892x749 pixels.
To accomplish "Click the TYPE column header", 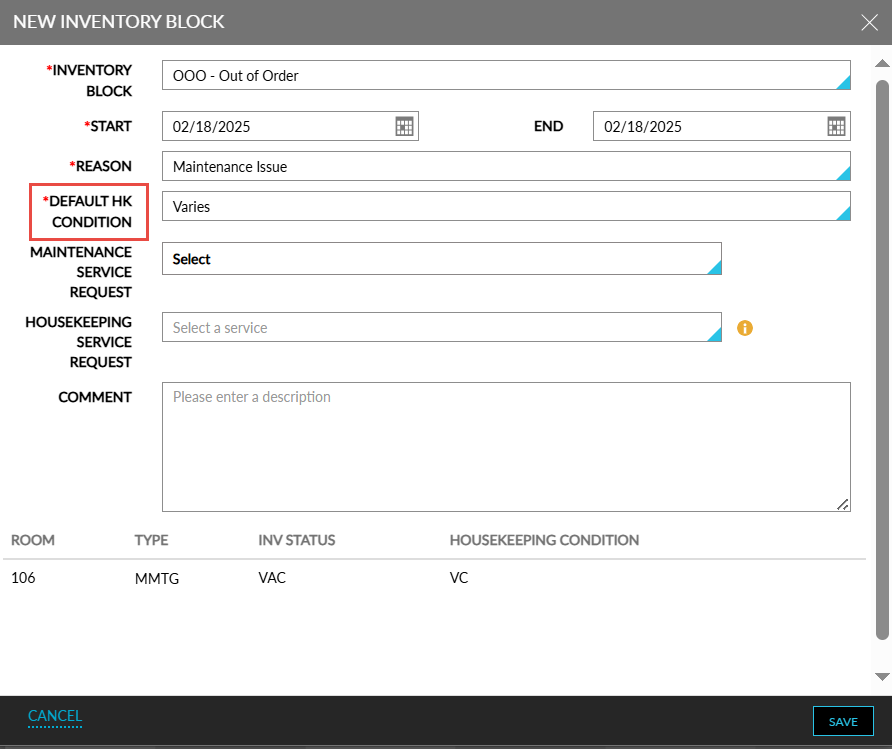I will pos(151,540).
